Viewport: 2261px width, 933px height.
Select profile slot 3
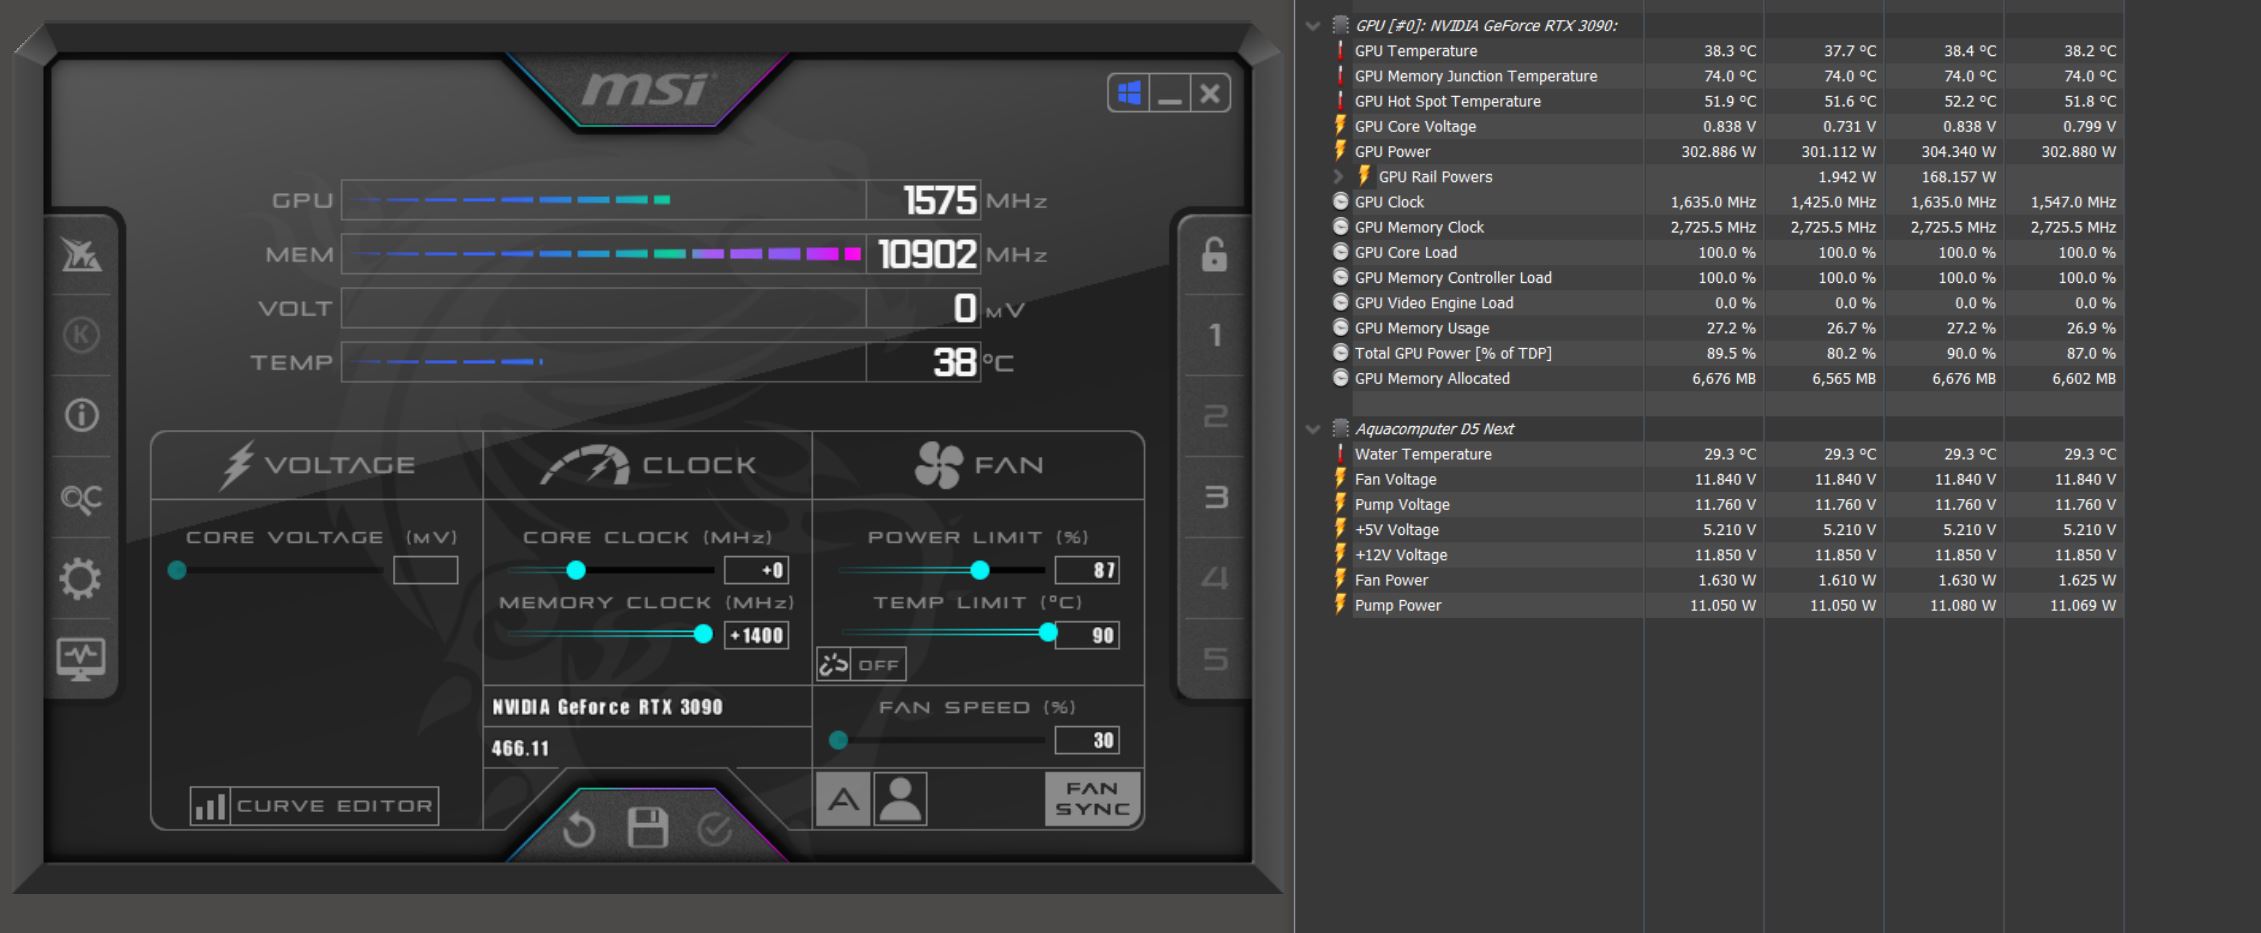coord(1214,497)
